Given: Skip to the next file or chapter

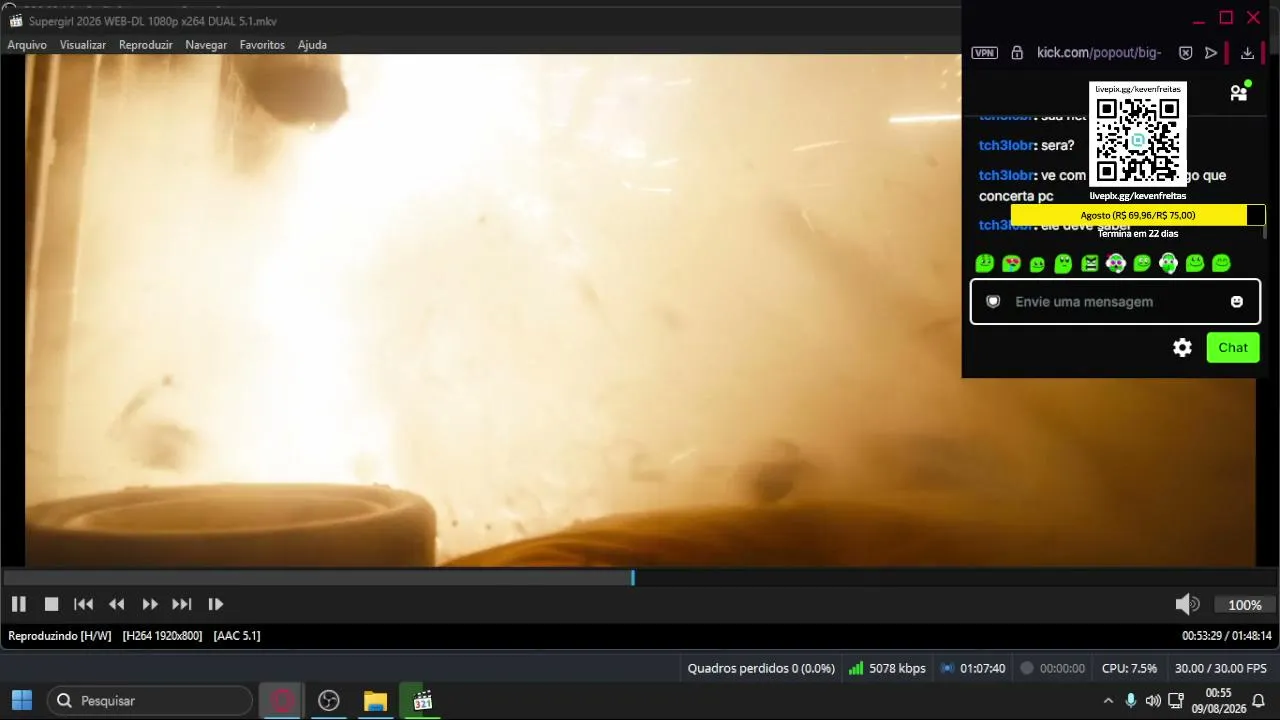Looking at the screenshot, I should pyautogui.click(x=182, y=604).
